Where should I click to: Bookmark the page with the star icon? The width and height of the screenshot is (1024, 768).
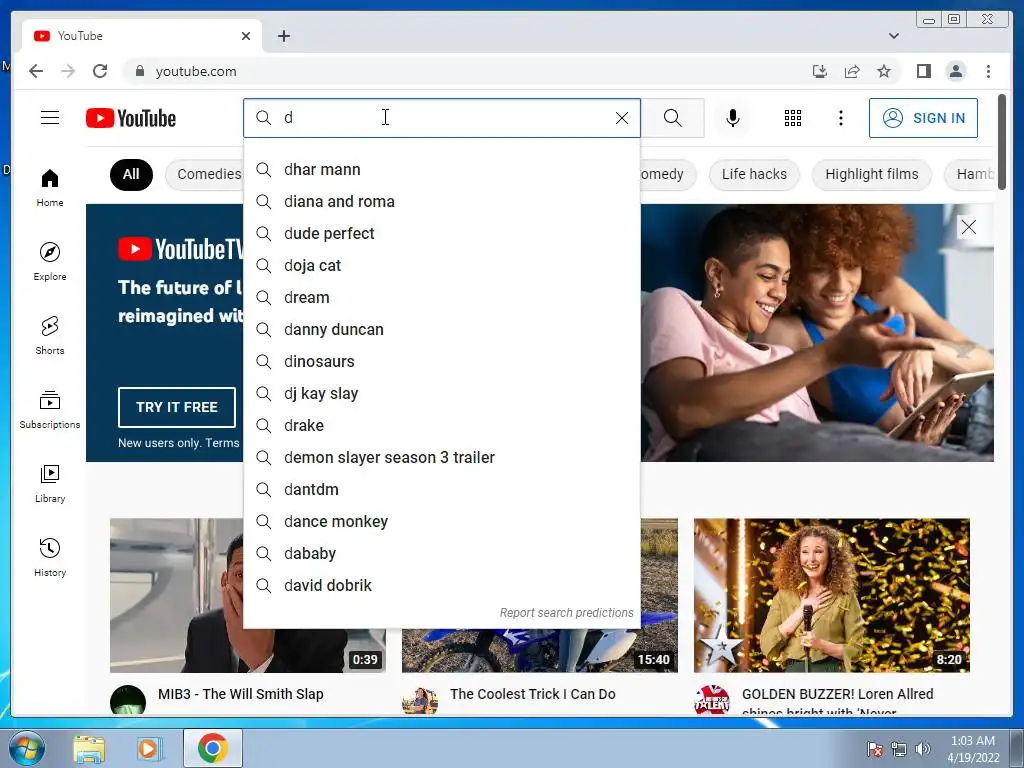tap(884, 71)
